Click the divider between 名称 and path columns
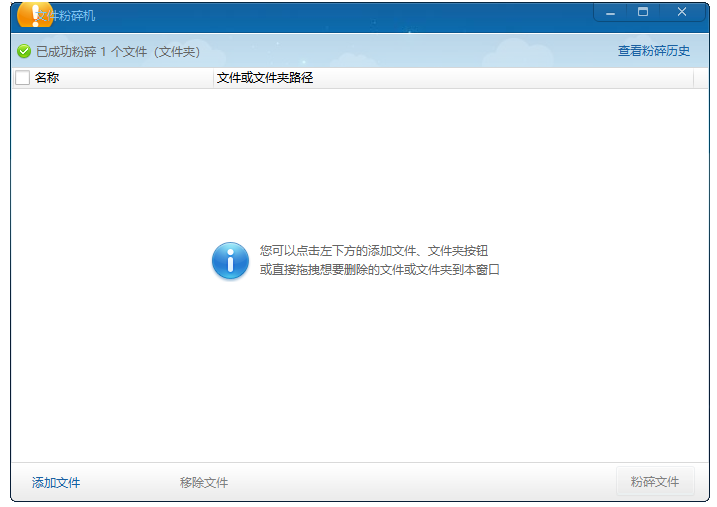 pos(213,78)
